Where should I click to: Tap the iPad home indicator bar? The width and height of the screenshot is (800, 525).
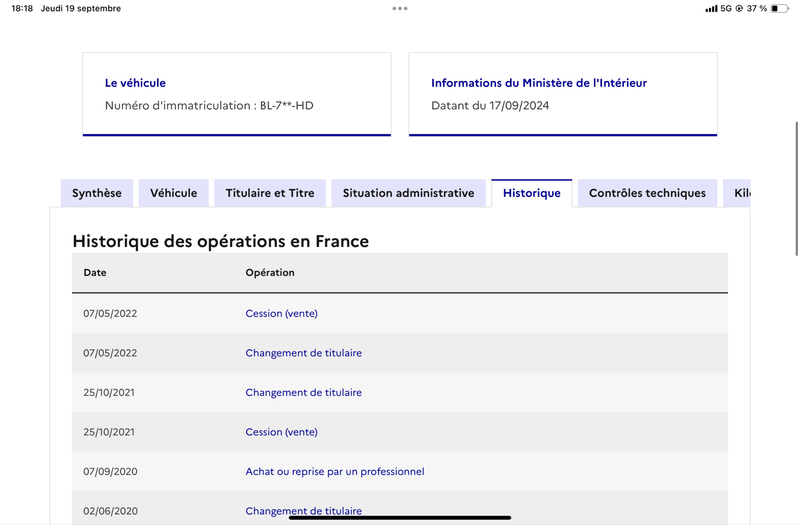tap(400, 518)
